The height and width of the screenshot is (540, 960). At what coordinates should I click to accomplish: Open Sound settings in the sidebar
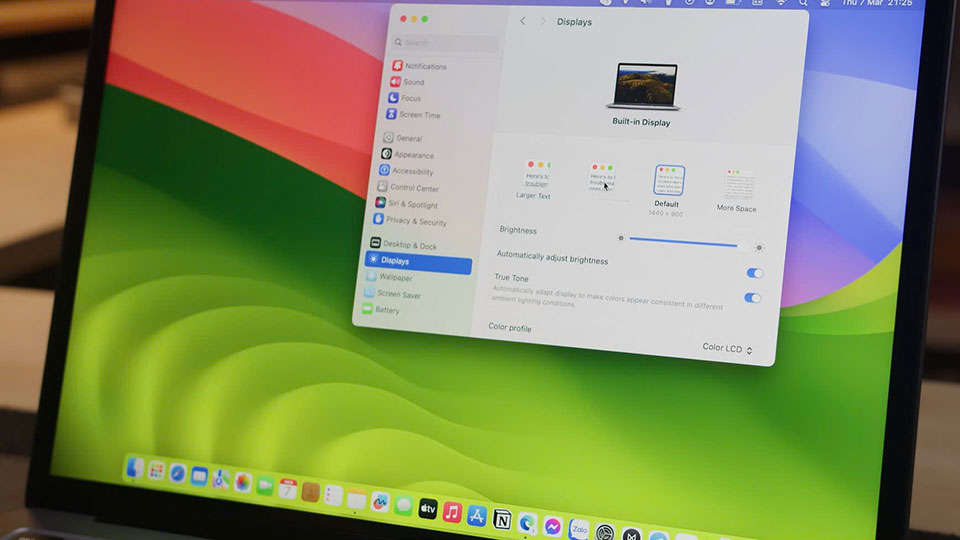408,81
